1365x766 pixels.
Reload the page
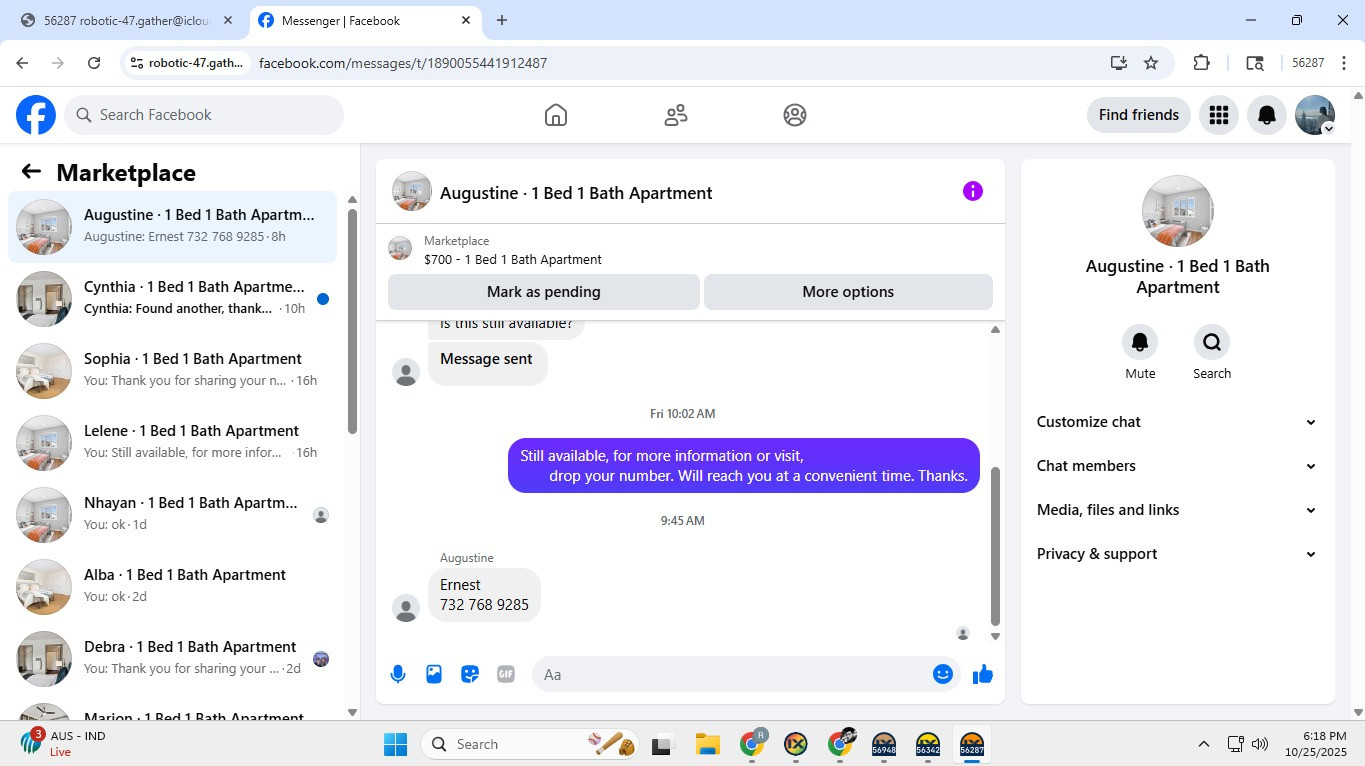[x=94, y=63]
